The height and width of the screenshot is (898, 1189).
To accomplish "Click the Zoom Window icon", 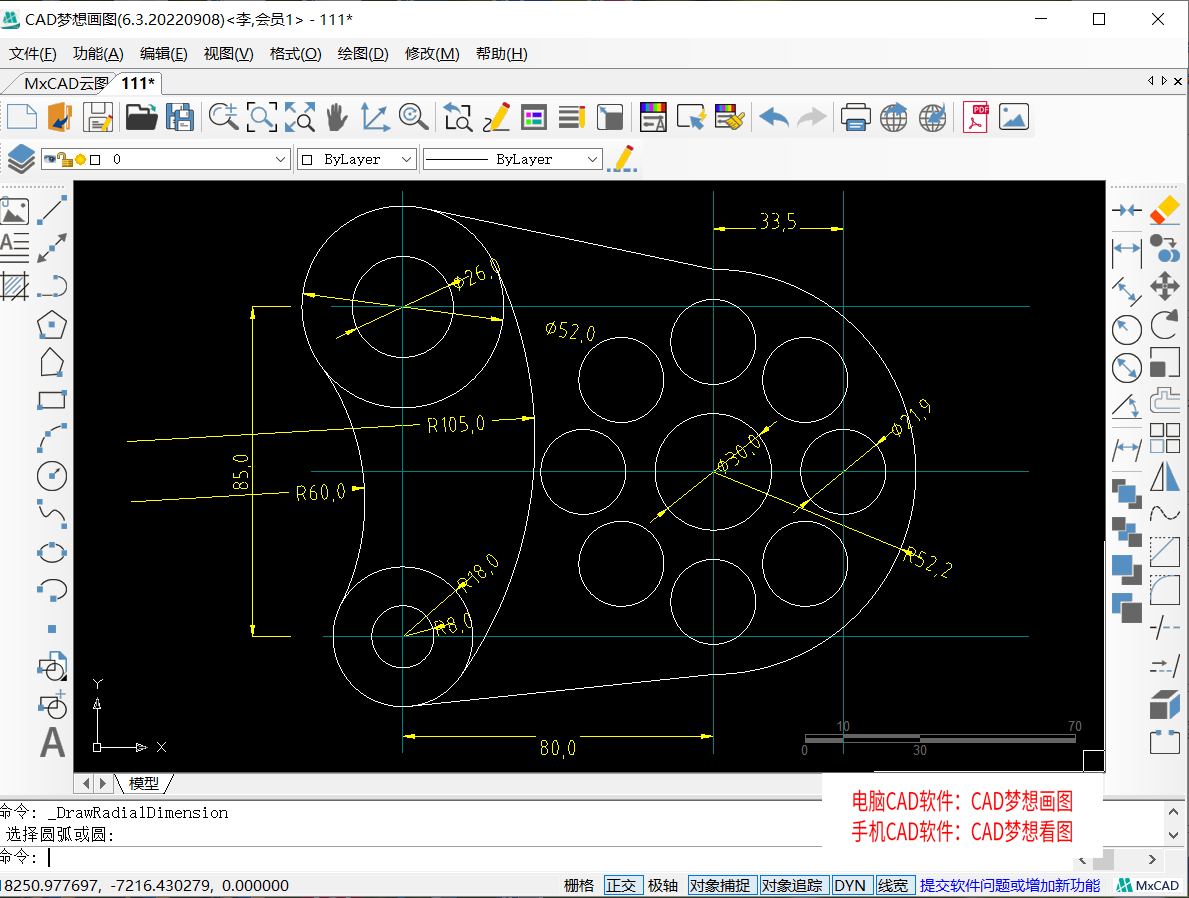I will (x=262, y=118).
